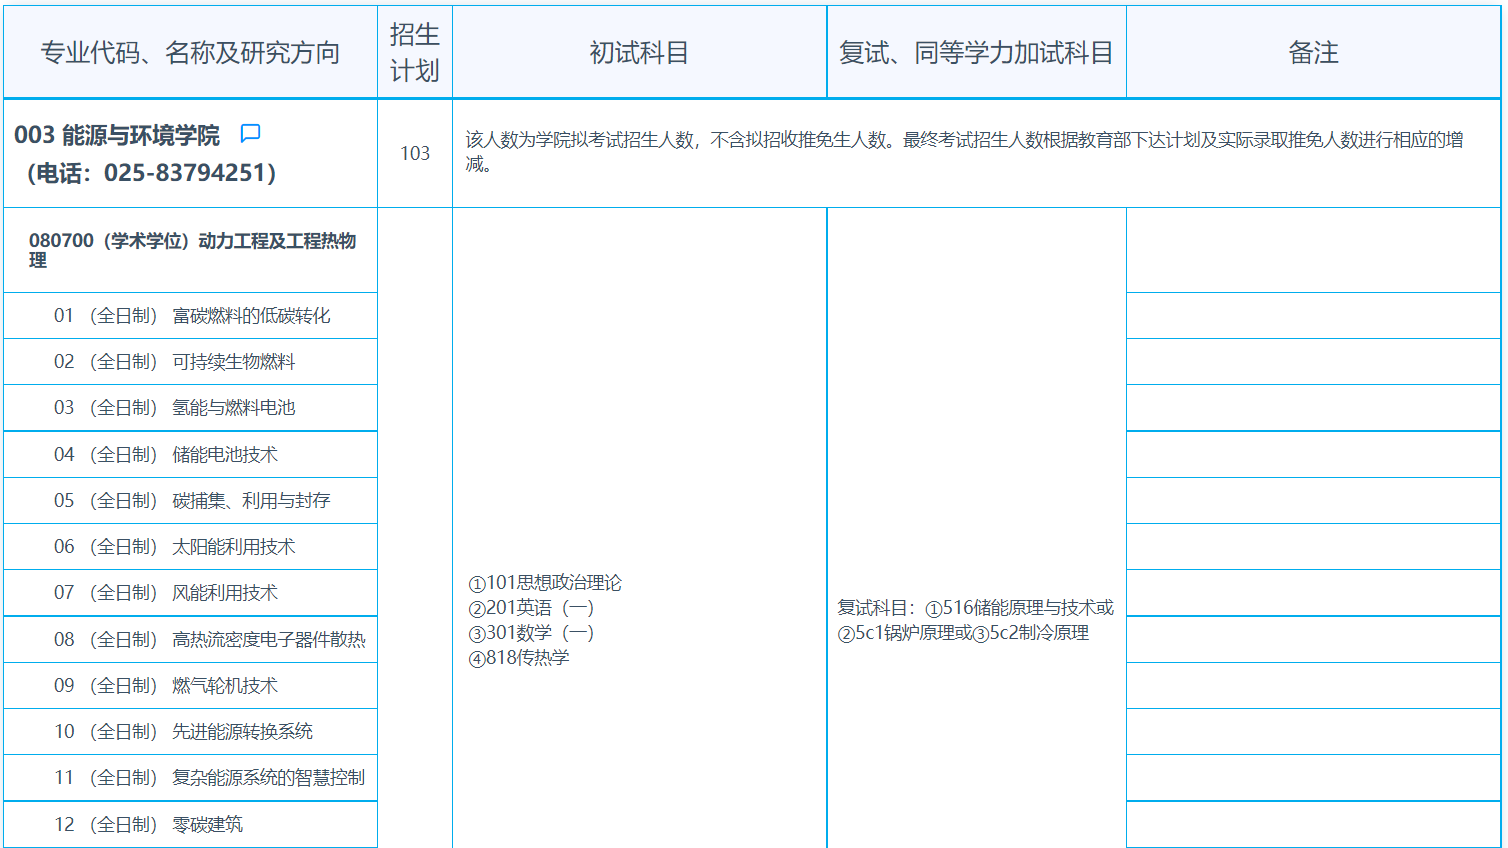
Task: Select direction 02 可持续生物燃料
Action: pos(191,362)
